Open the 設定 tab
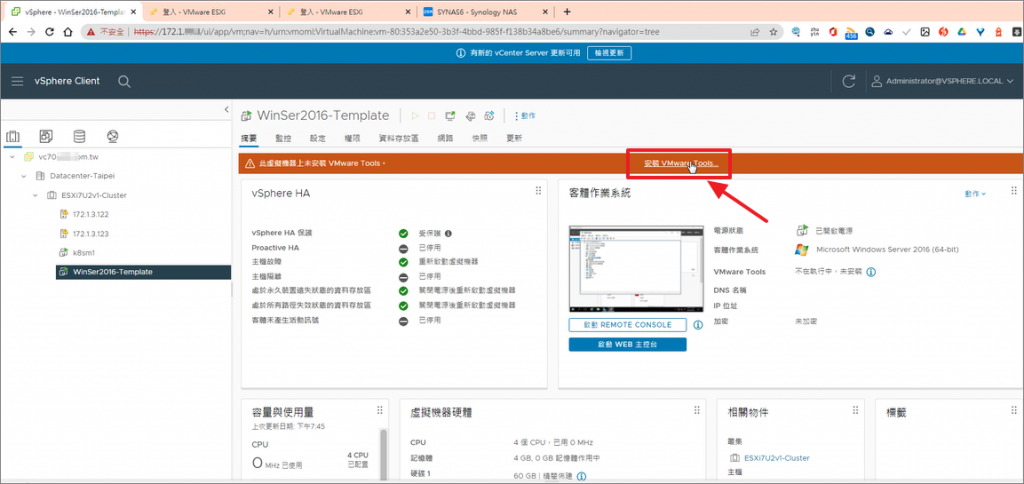 317,138
